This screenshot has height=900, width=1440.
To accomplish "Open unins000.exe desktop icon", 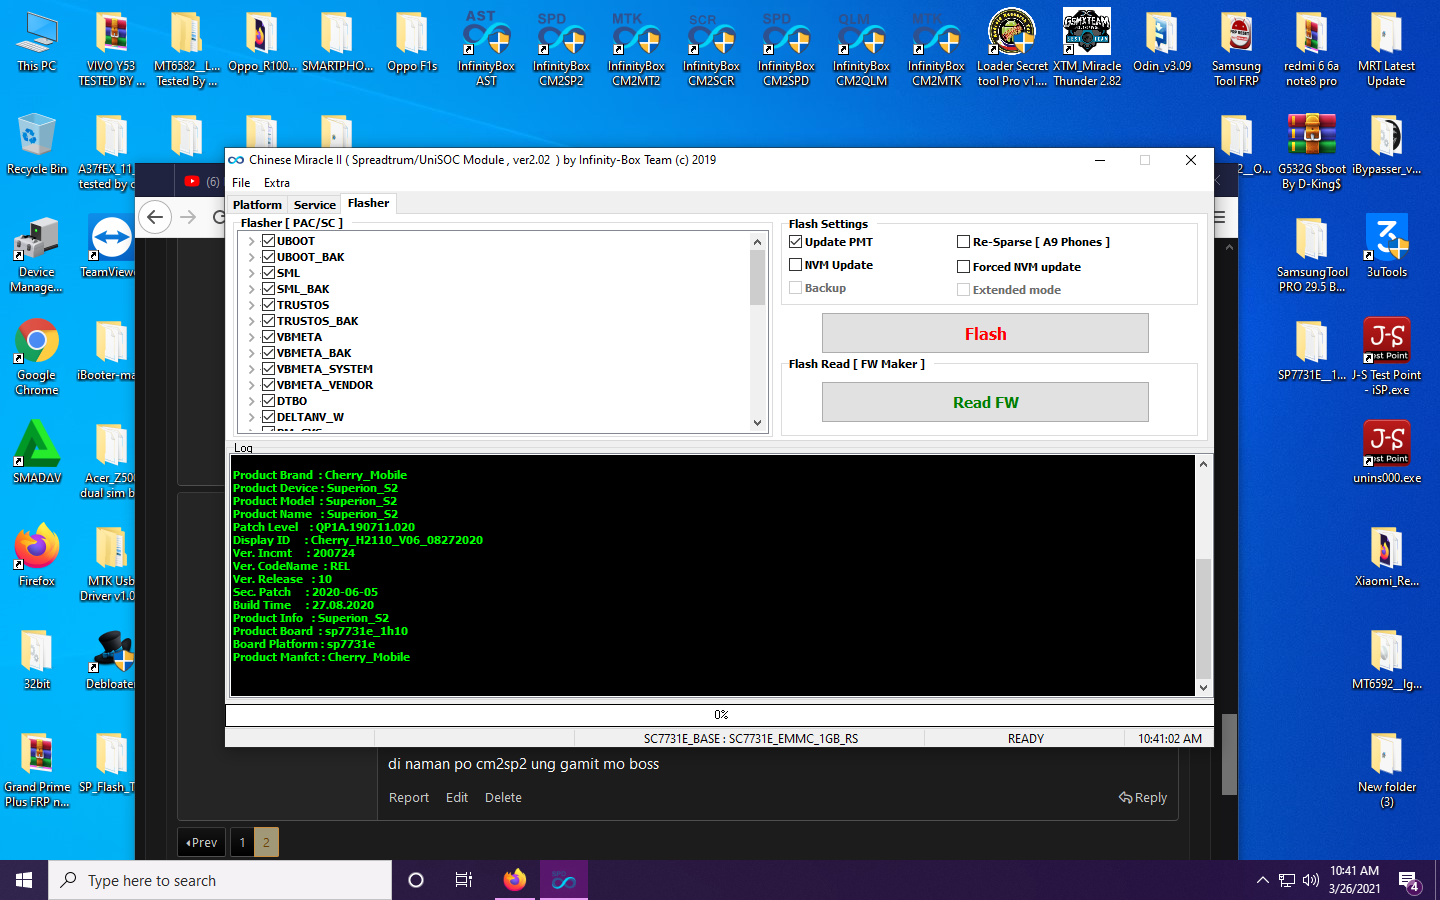I will 1387,452.
